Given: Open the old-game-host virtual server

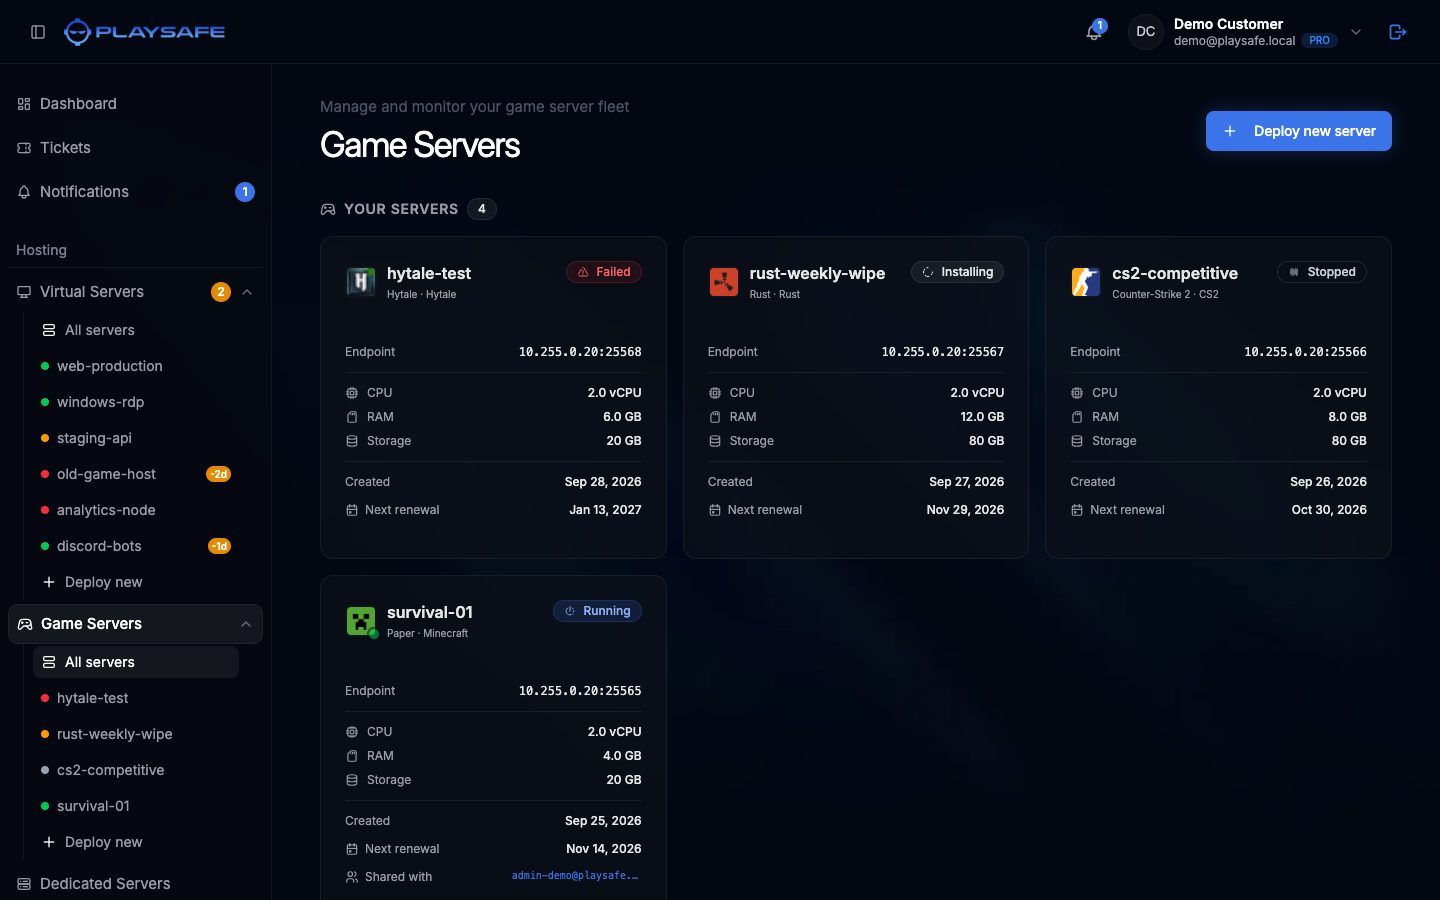Looking at the screenshot, I should pos(136,474).
